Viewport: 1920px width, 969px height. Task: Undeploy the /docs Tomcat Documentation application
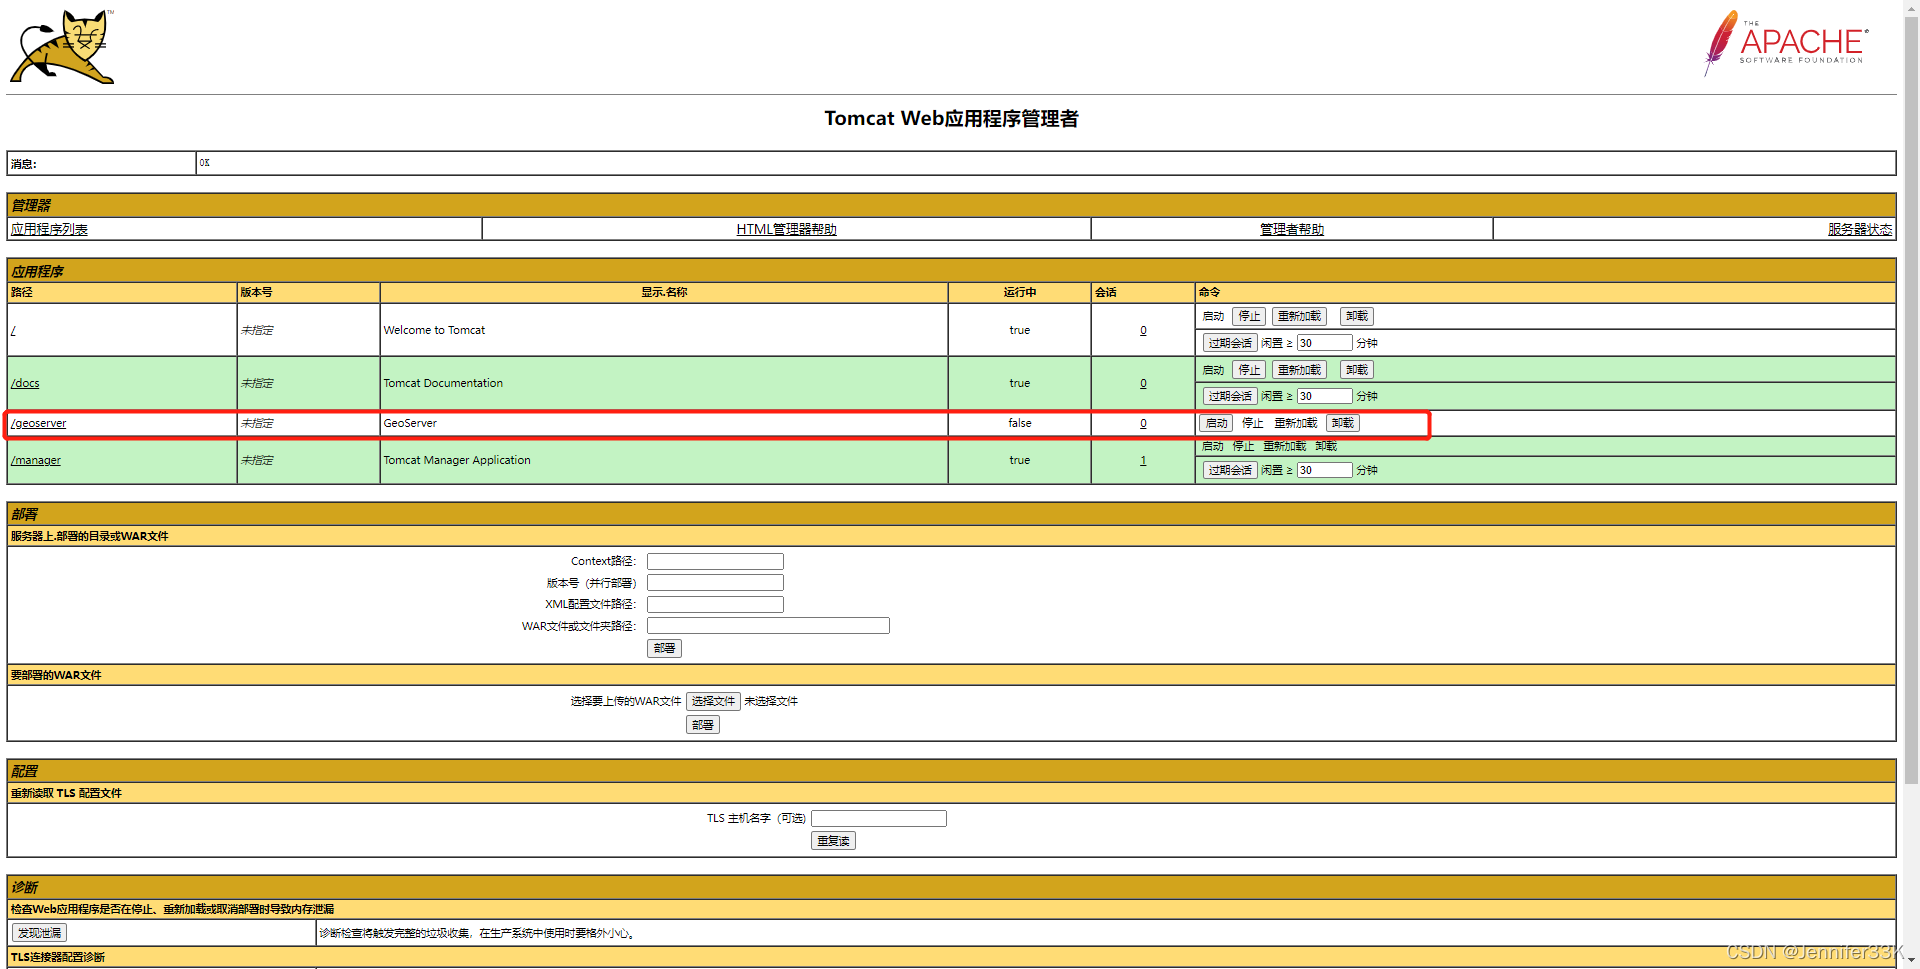1356,370
